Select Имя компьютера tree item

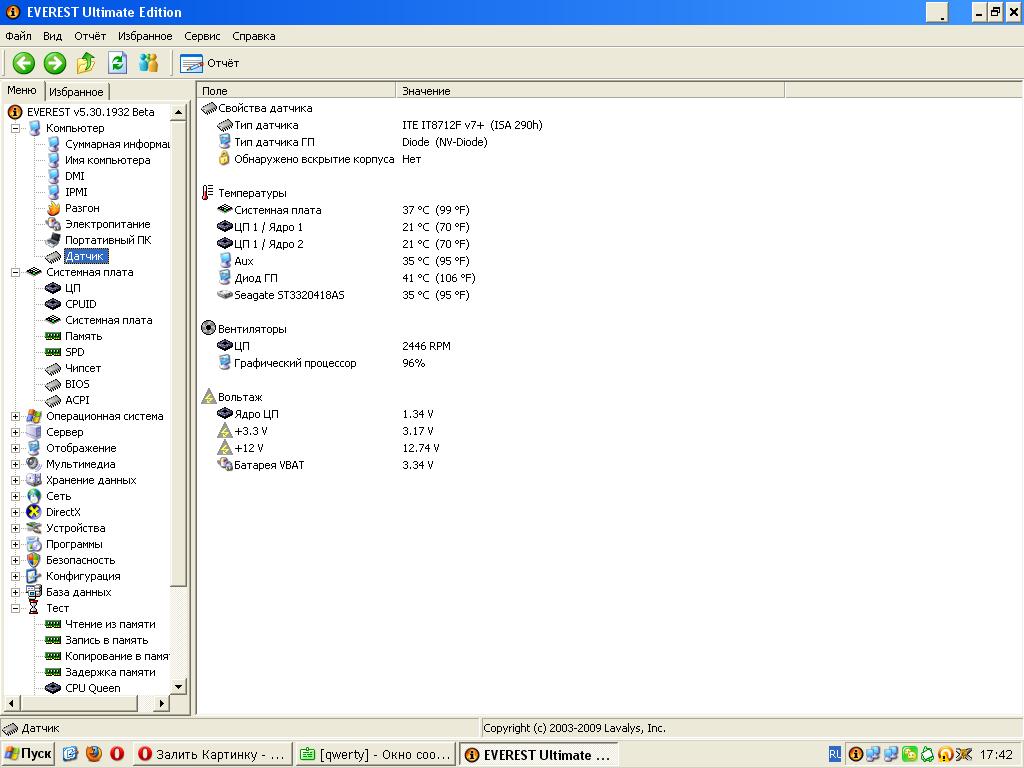point(108,160)
